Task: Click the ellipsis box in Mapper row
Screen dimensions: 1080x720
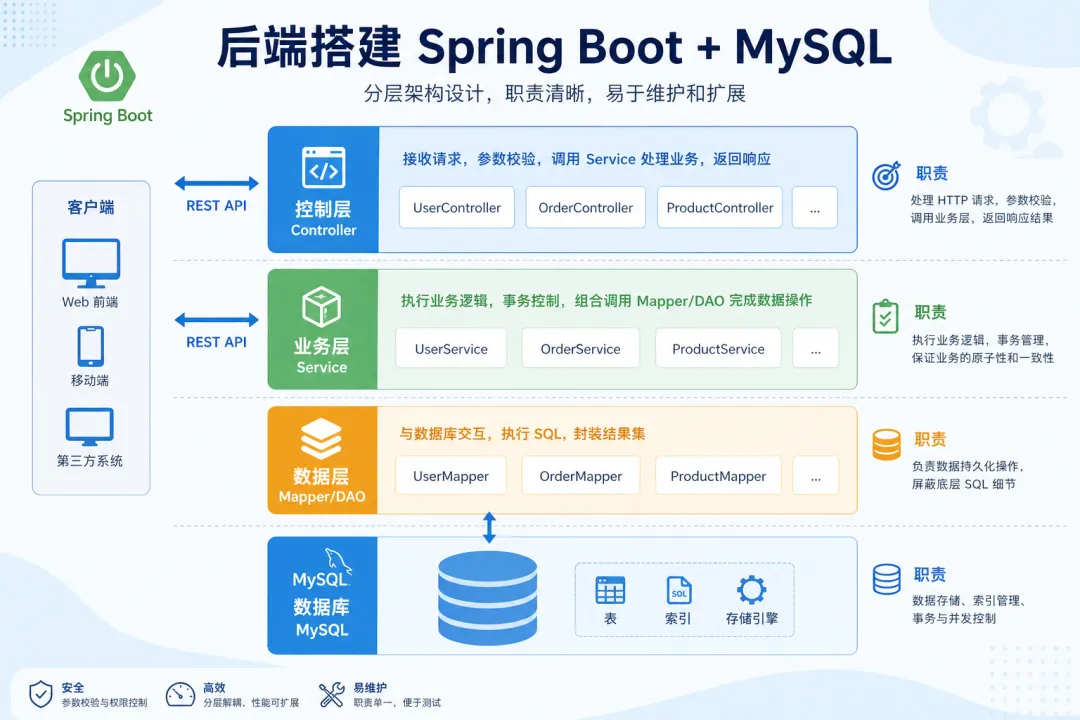Action: point(816,475)
